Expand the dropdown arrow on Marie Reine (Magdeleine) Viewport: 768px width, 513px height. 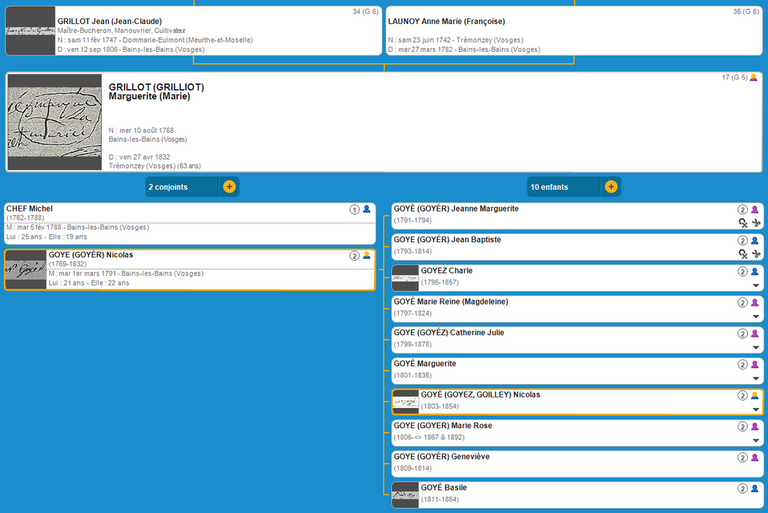pos(755,316)
